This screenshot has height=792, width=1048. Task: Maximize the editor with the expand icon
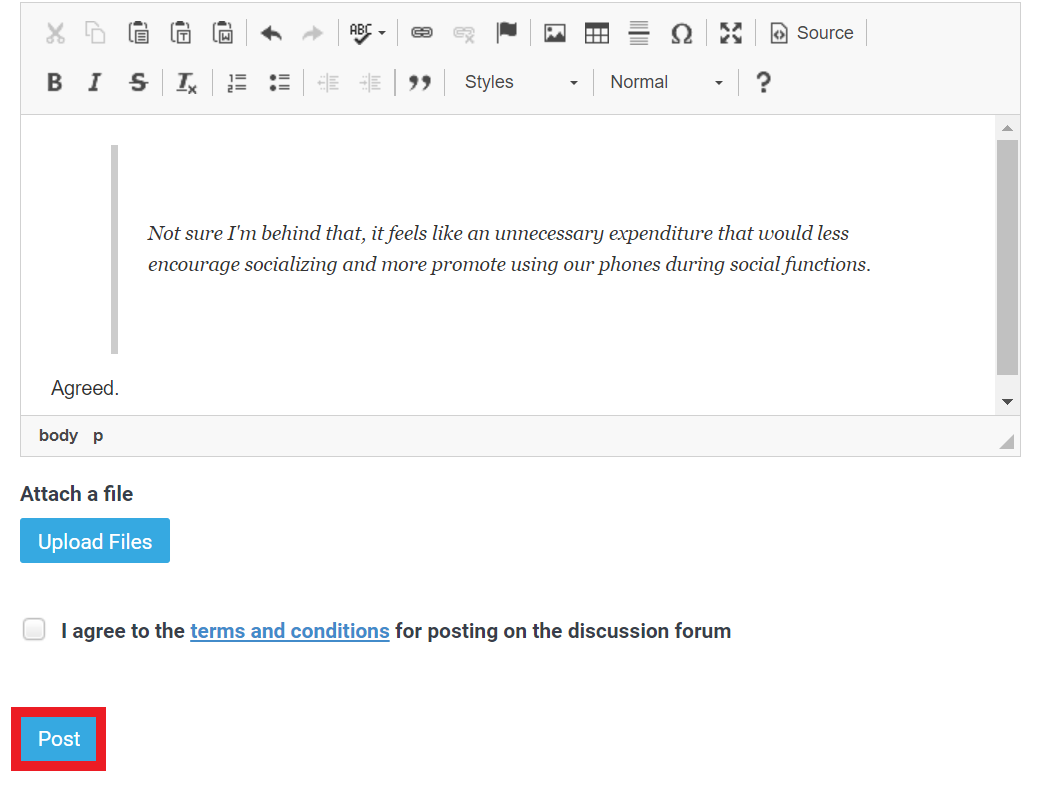[x=731, y=33]
